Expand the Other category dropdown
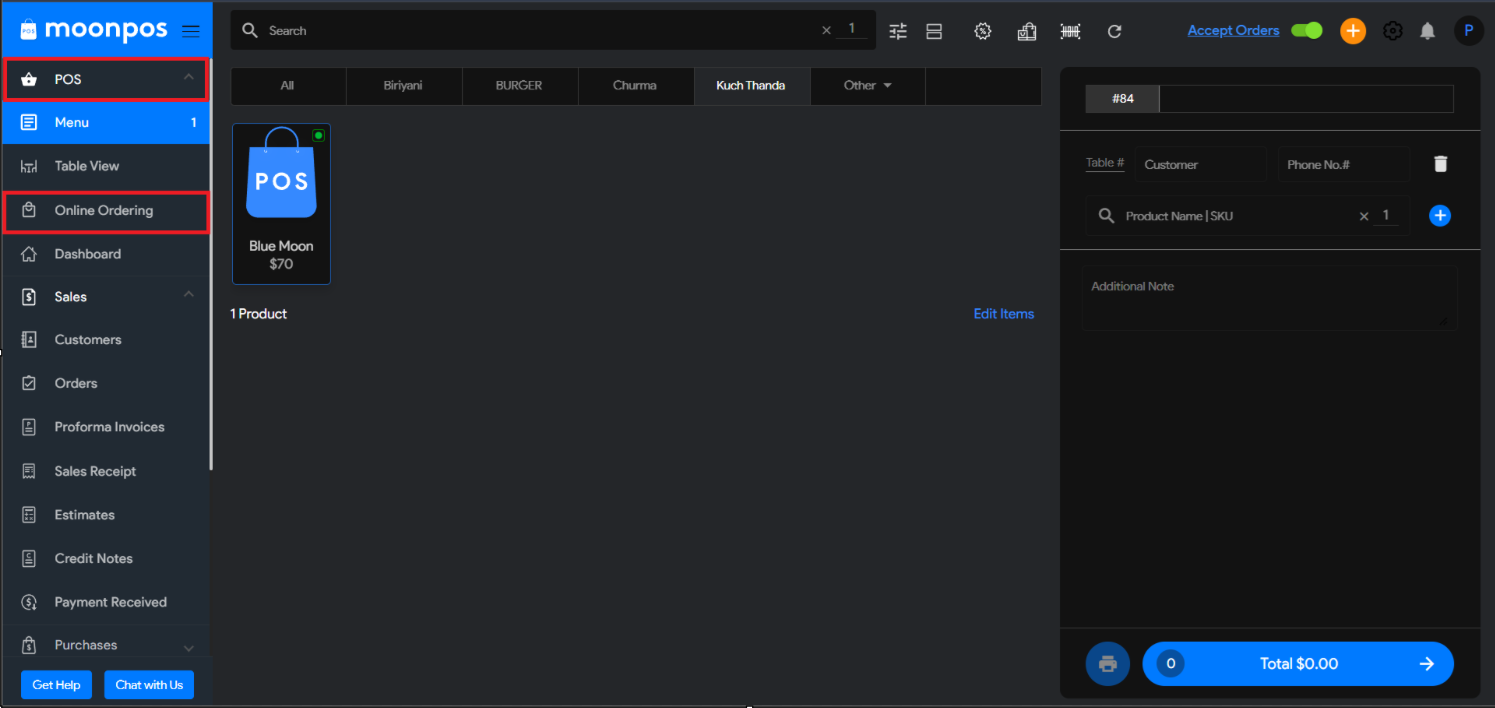The image size is (1495, 708). (867, 86)
